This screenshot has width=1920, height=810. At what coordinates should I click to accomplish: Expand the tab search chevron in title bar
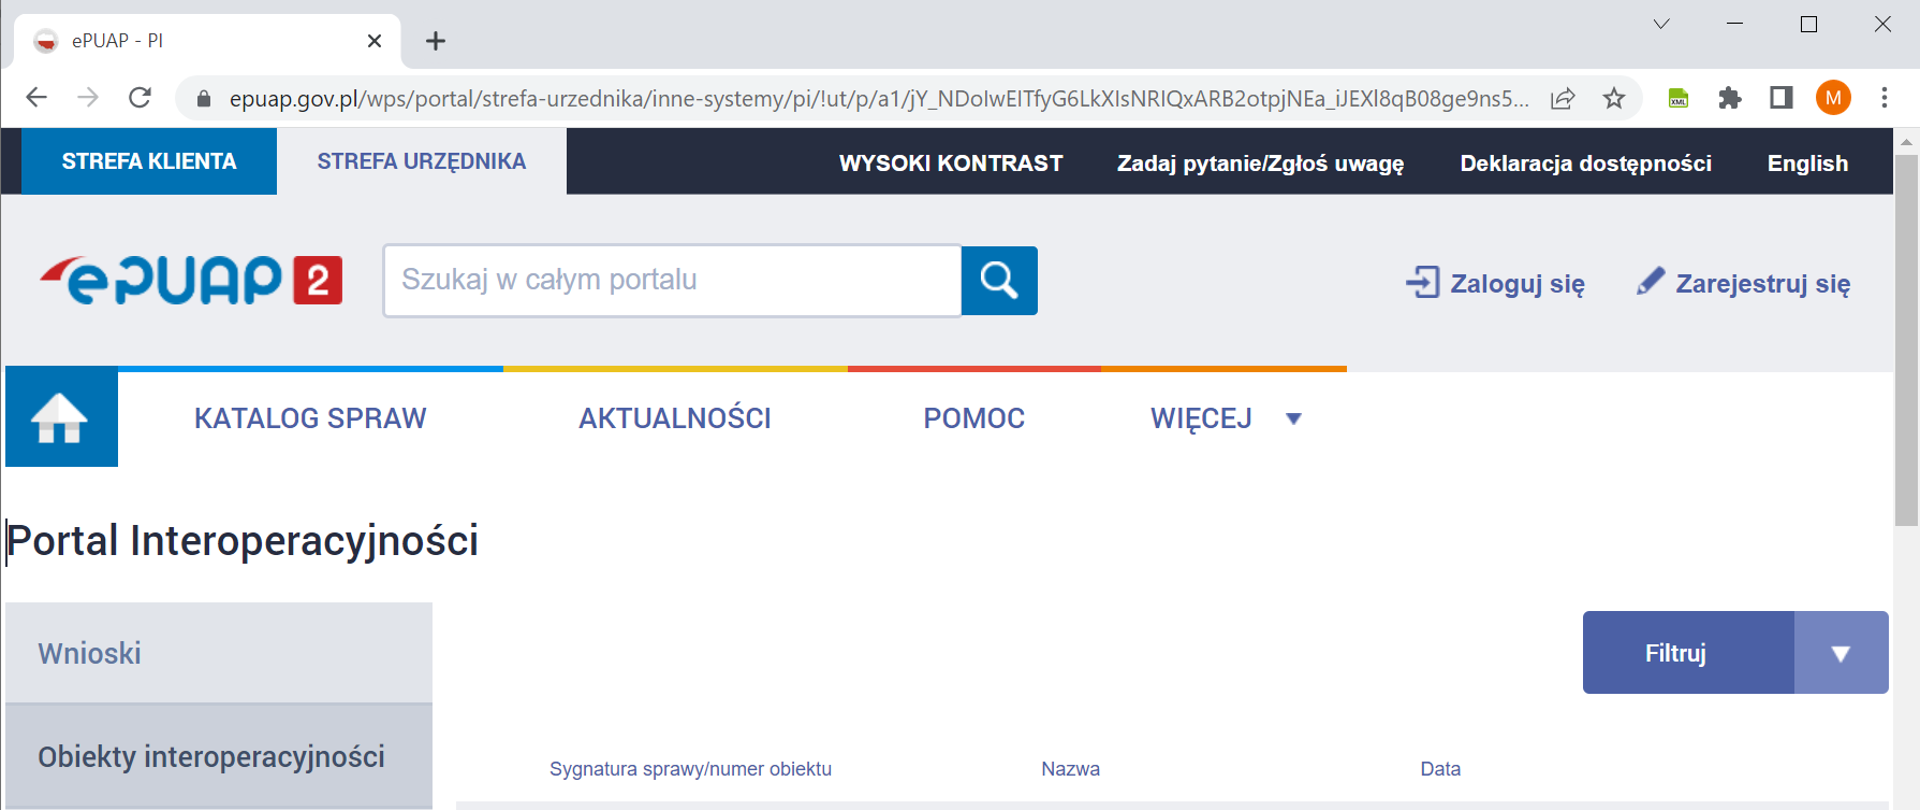tap(1661, 24)
